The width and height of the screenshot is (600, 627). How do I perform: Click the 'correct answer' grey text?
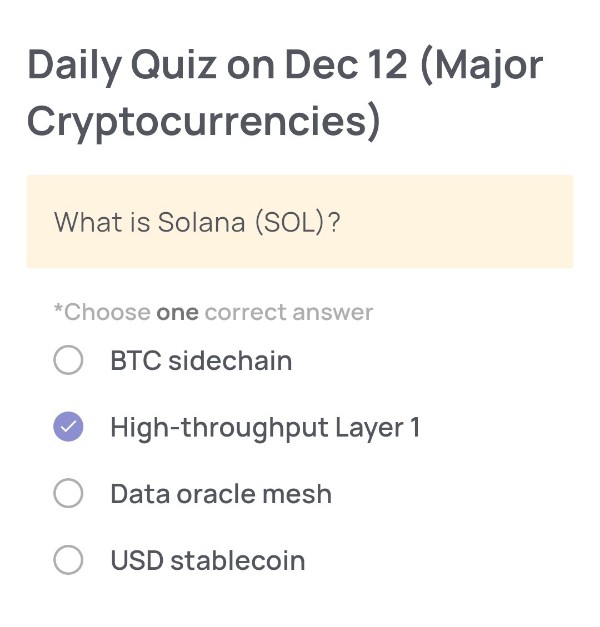pyautogui.click(x=289, y=312)
